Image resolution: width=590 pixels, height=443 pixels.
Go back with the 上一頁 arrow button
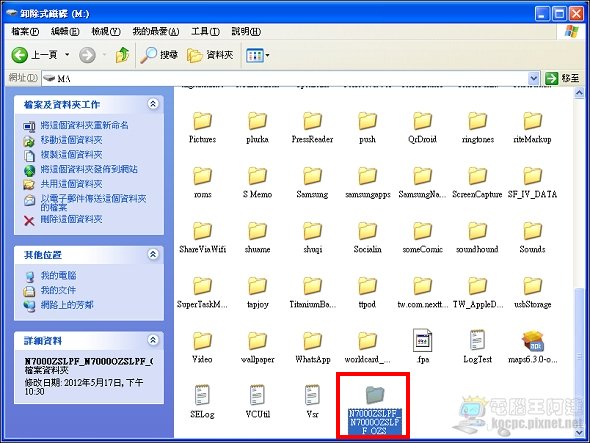tap(34, 55)
